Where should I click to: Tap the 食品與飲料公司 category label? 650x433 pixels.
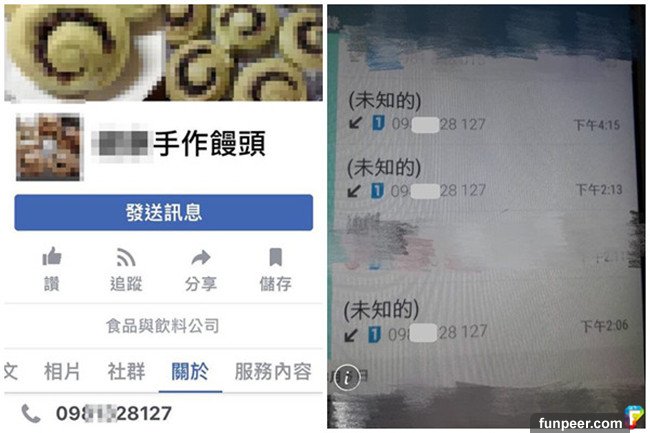162,326
